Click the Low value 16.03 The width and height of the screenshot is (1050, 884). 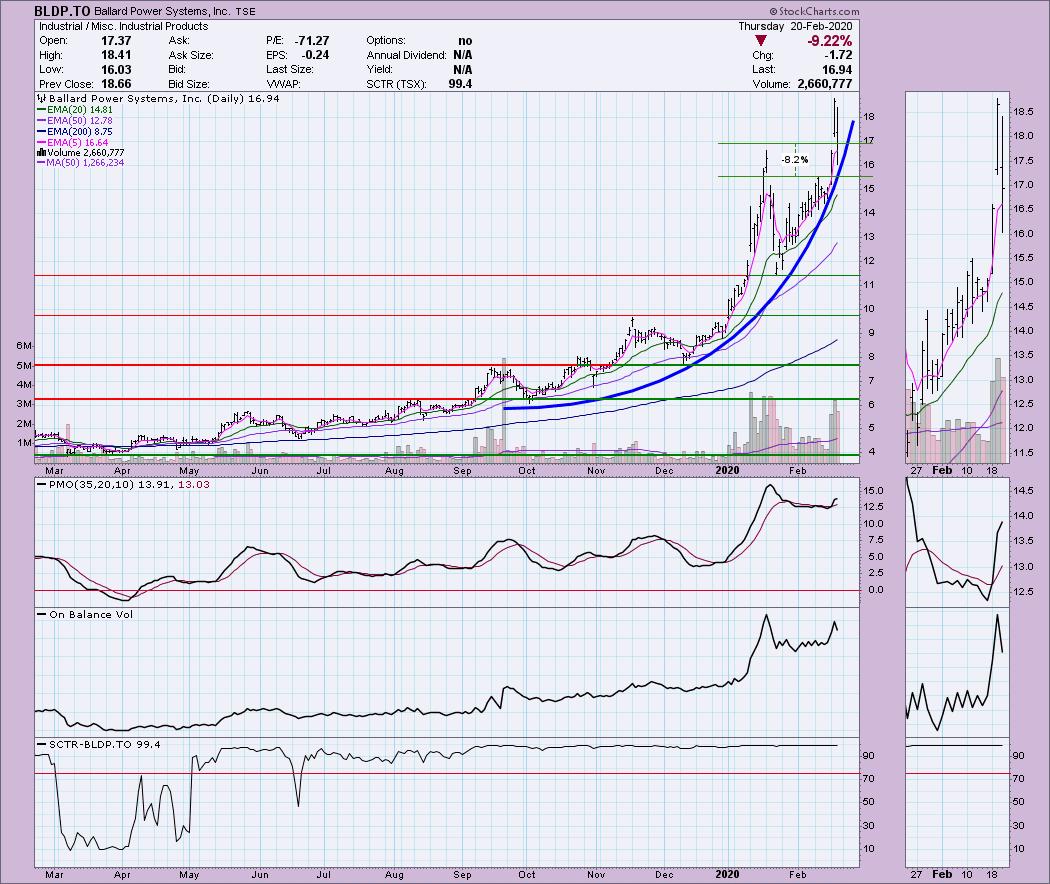point(117,70)
